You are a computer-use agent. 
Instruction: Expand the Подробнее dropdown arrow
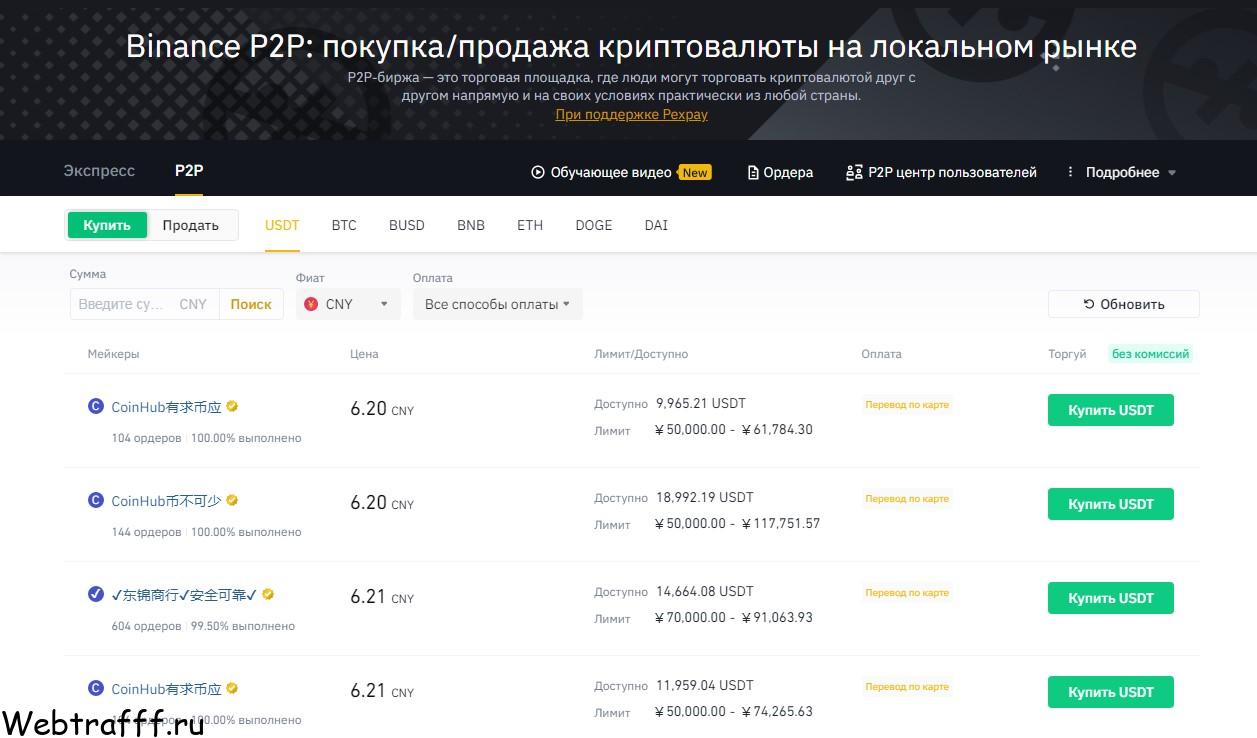[1172, 173]
